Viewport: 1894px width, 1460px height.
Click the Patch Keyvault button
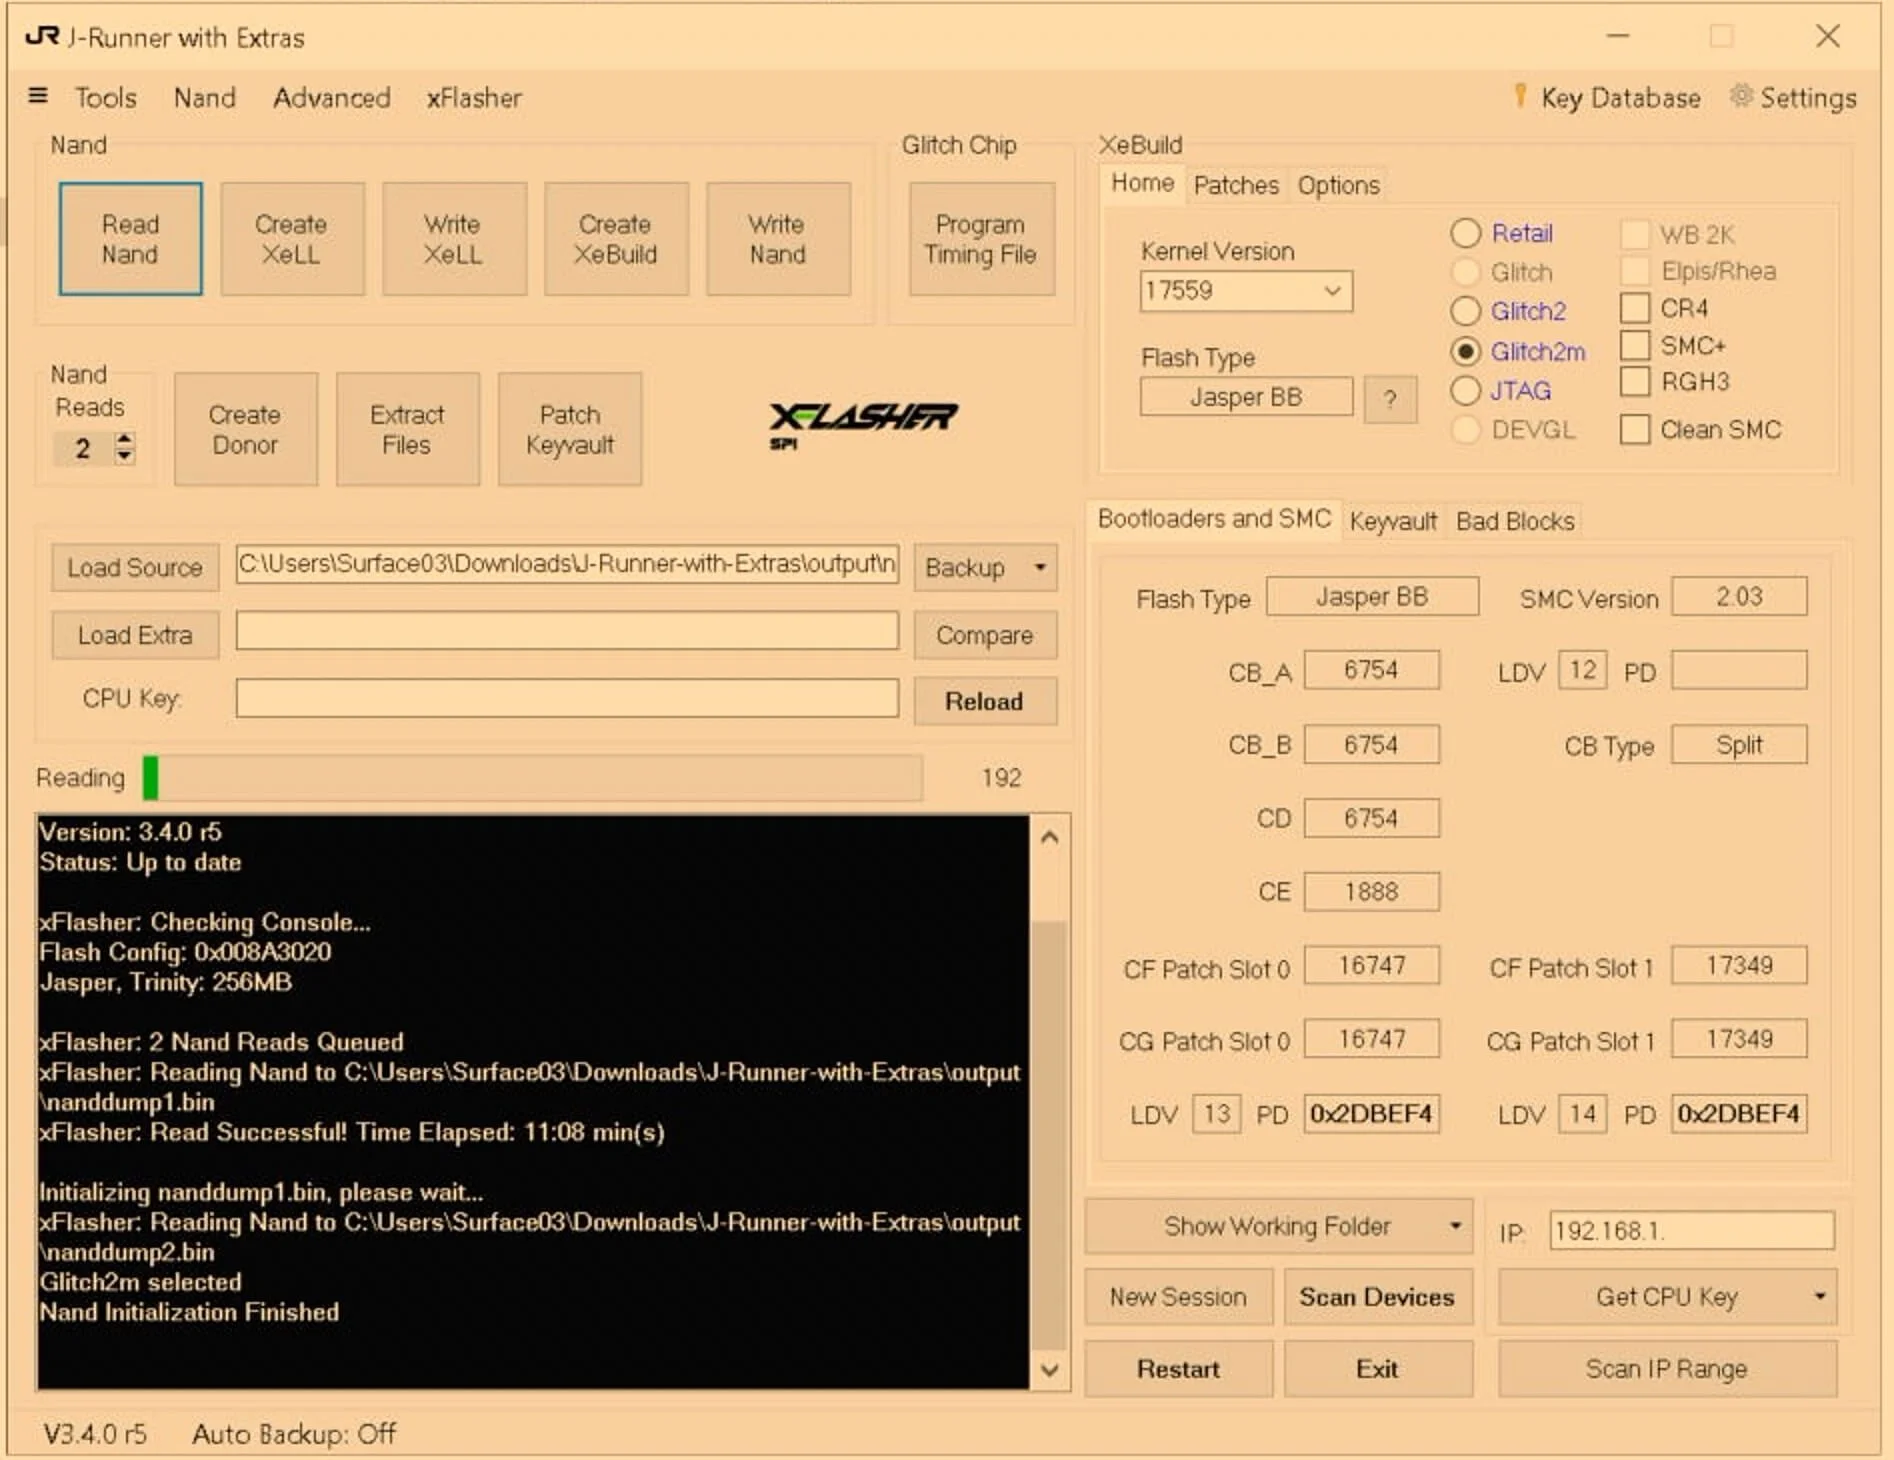[570, 429]
